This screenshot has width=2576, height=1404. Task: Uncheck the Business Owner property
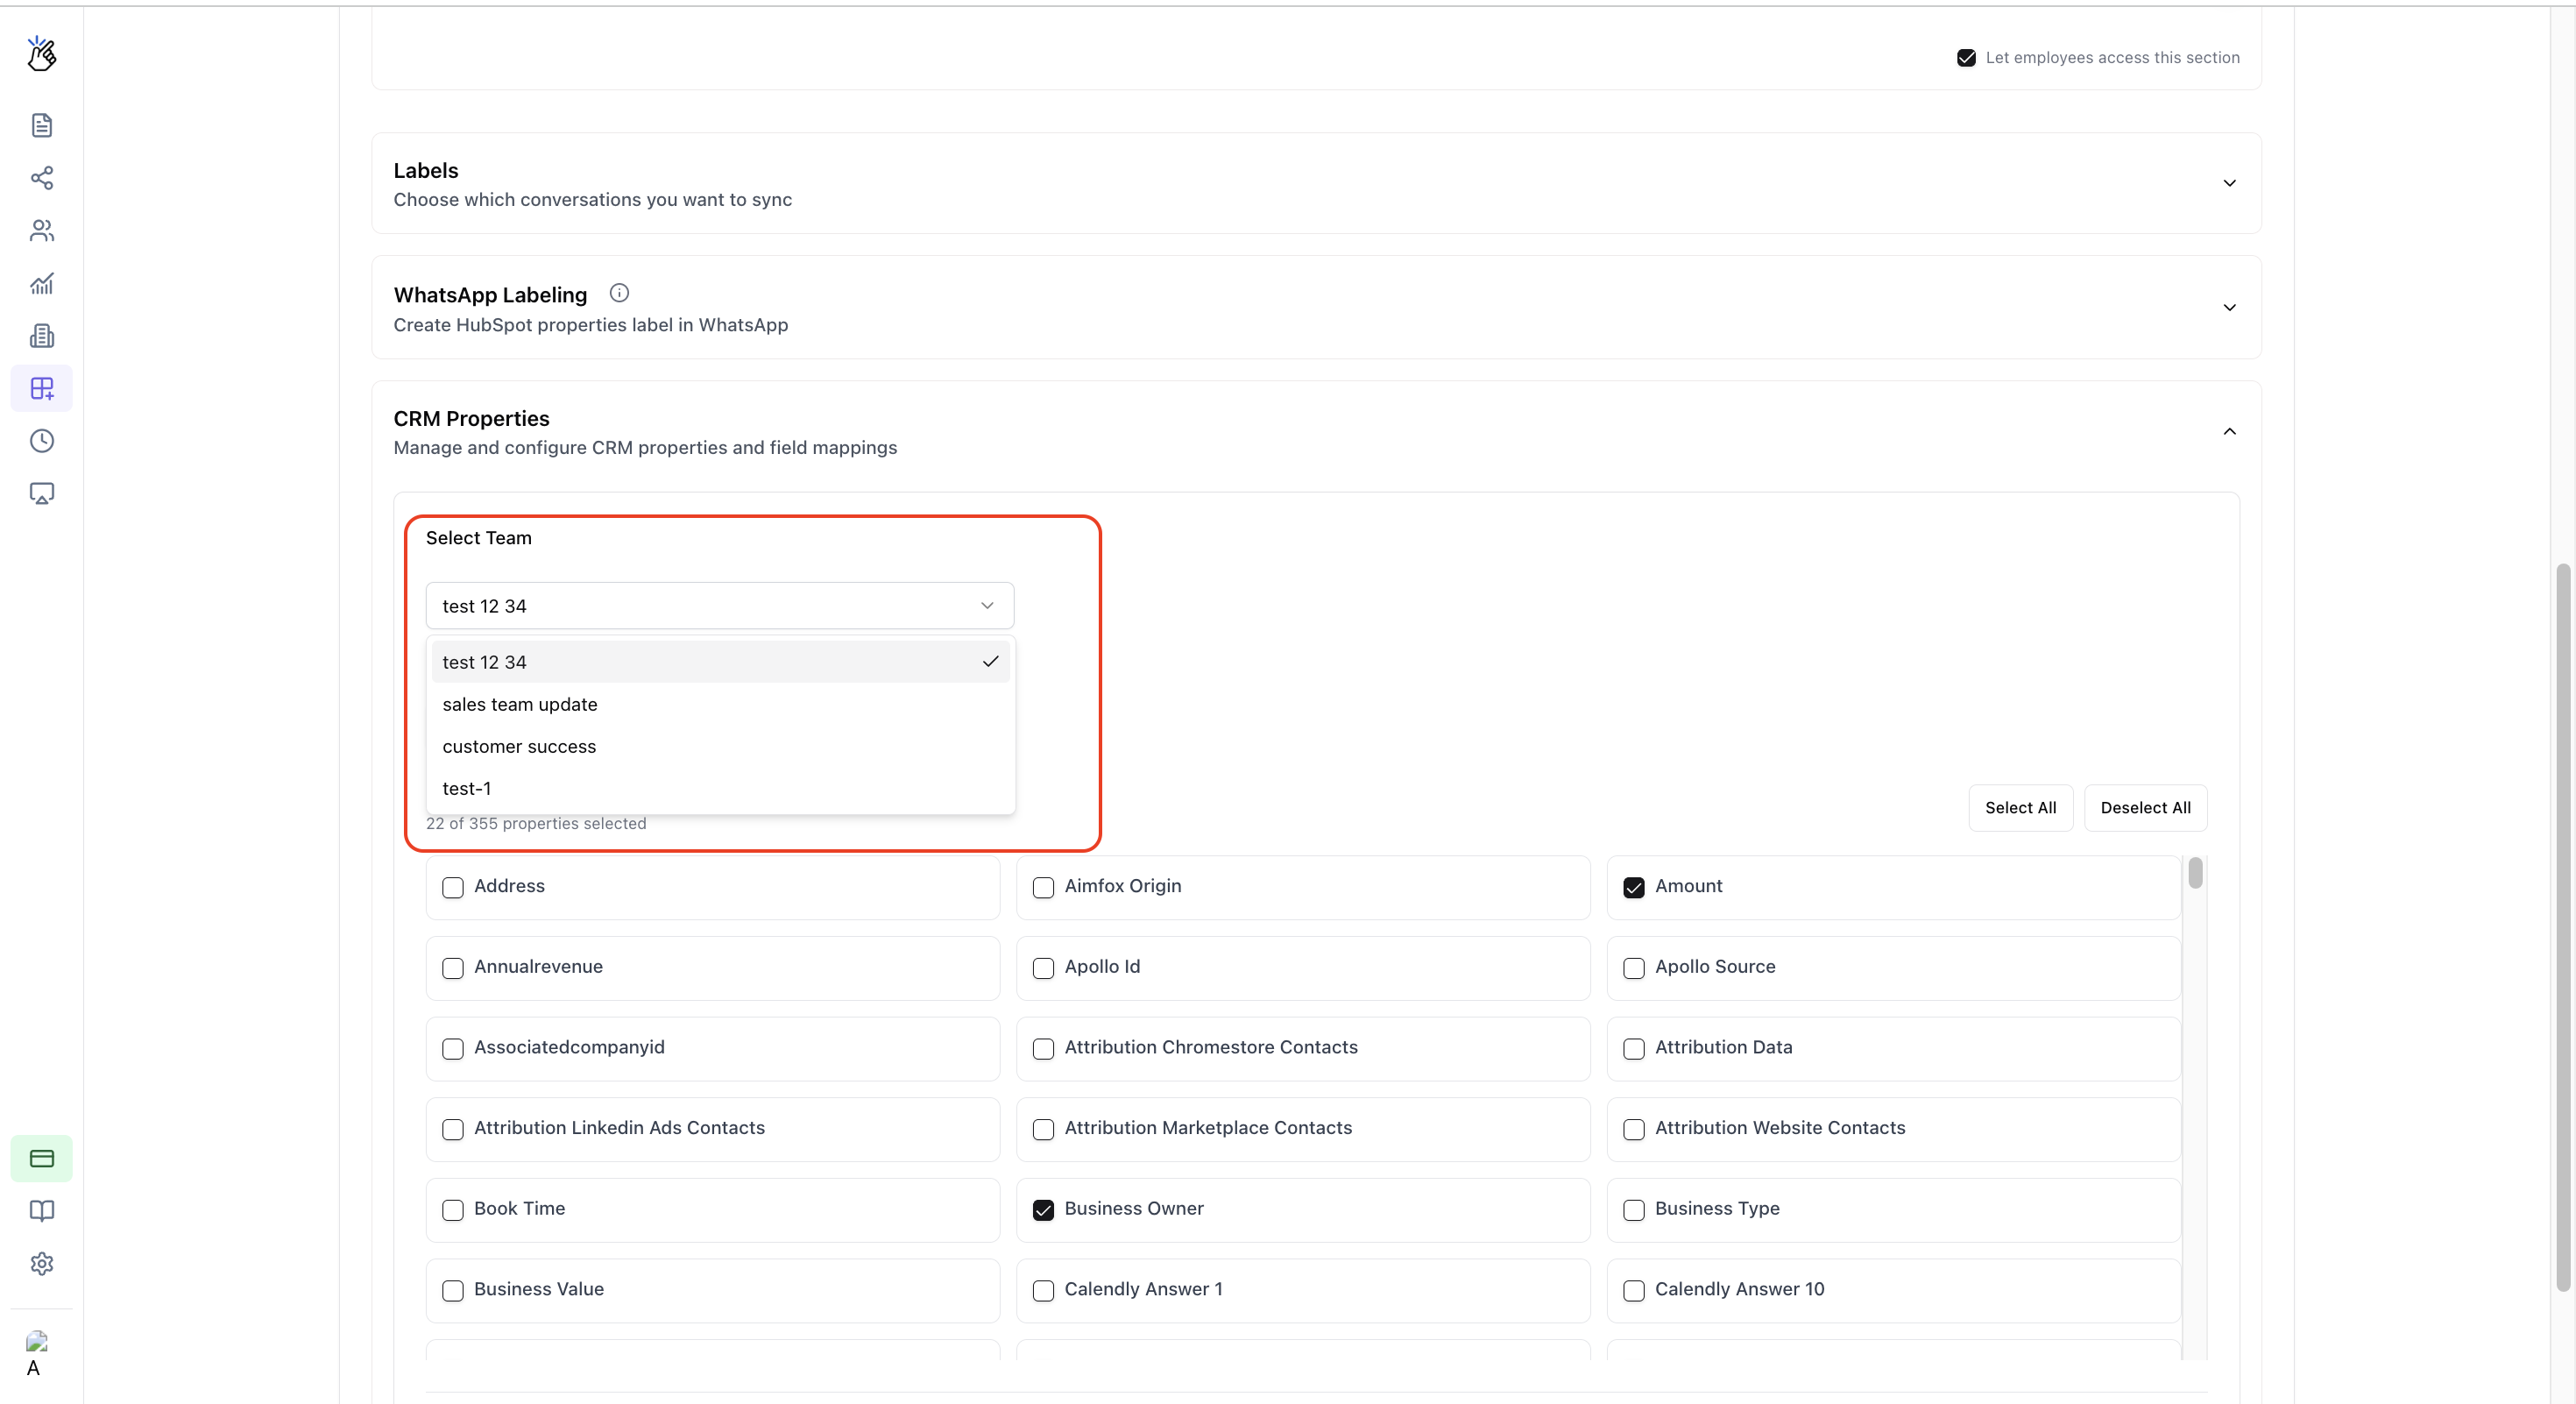point(1043,1209)
